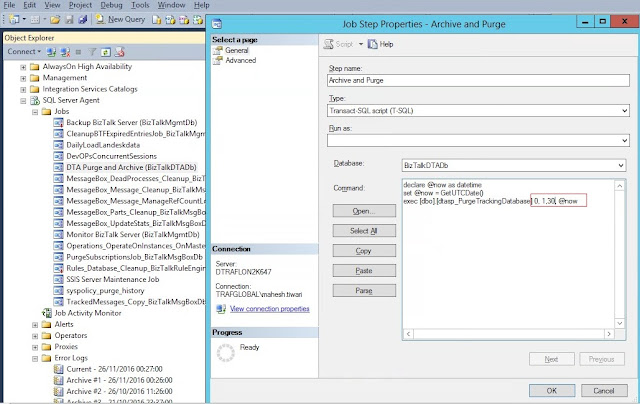Open the File menu
Screen dimensions: 640x404
[9, 5]
